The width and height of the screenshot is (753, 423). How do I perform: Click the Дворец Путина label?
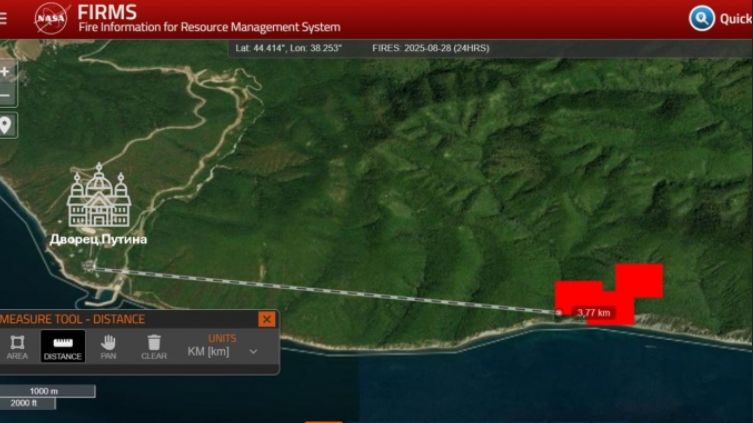click(98, 239)
